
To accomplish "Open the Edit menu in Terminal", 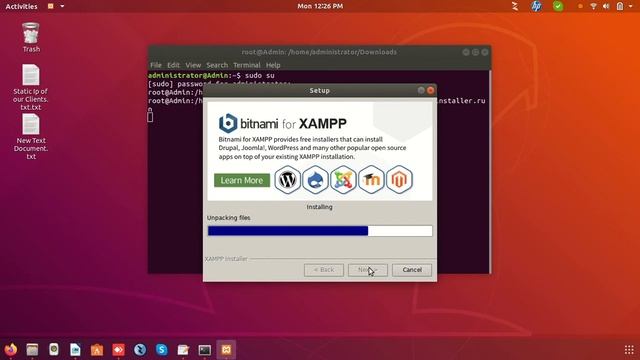I will (173, 65).
